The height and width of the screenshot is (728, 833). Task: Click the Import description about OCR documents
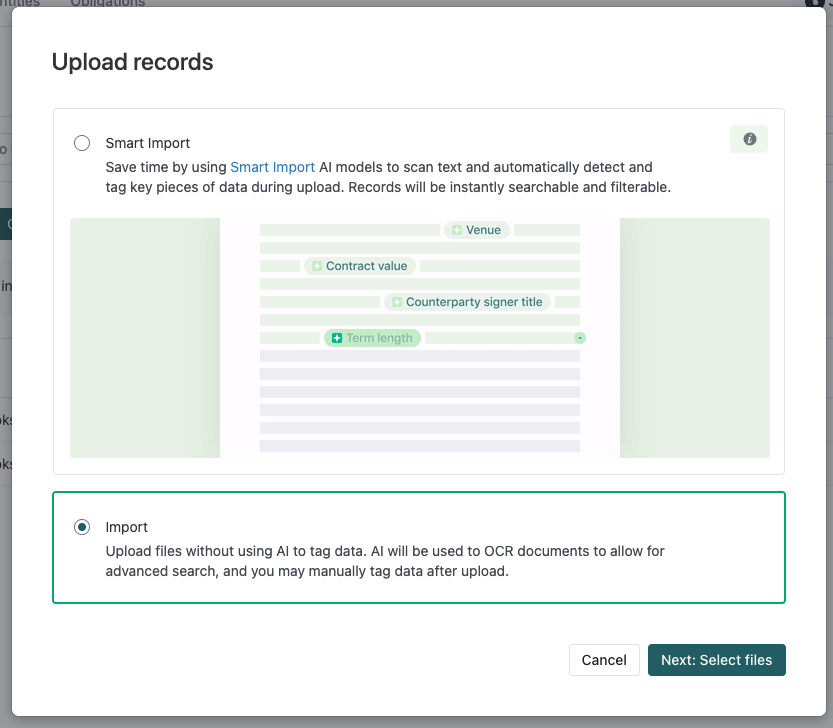click(x=385, y=561)
